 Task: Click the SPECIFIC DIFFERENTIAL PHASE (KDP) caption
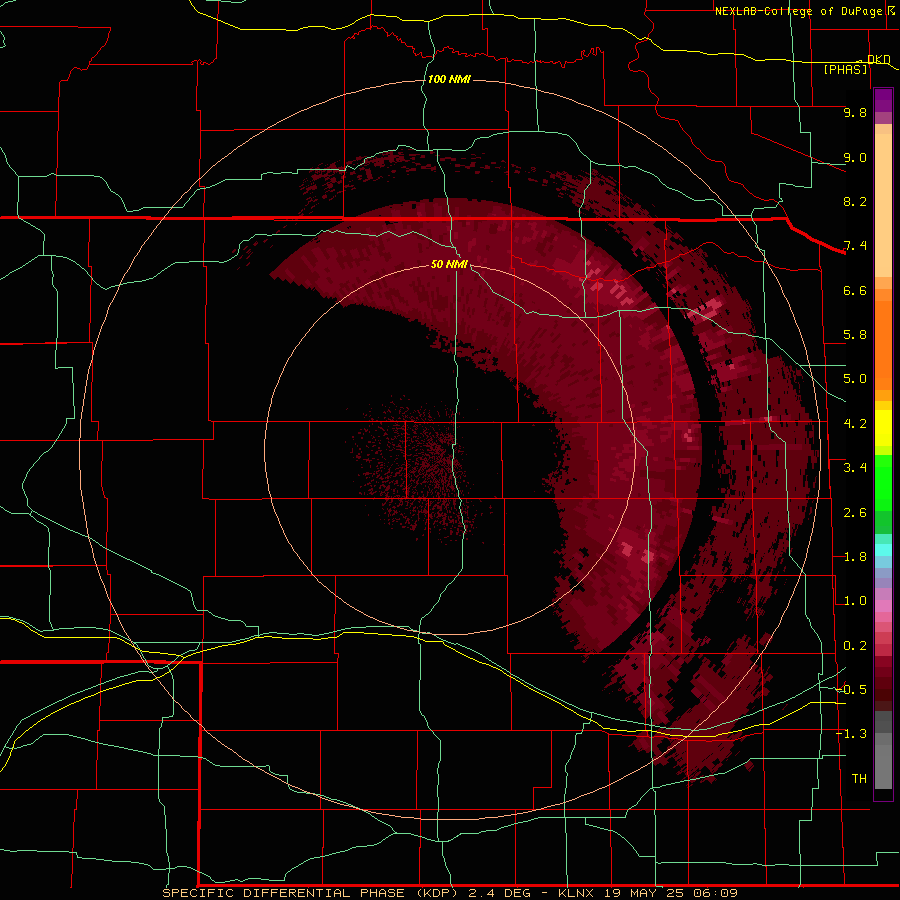[310, 893]
